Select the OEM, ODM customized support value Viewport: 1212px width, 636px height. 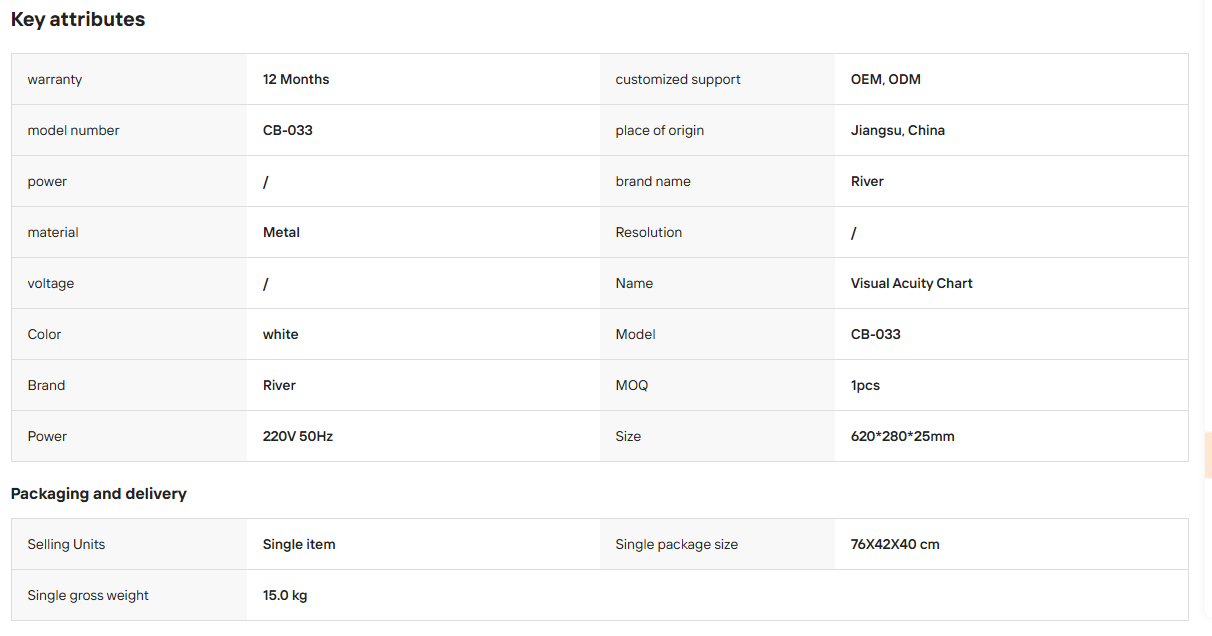886,79
